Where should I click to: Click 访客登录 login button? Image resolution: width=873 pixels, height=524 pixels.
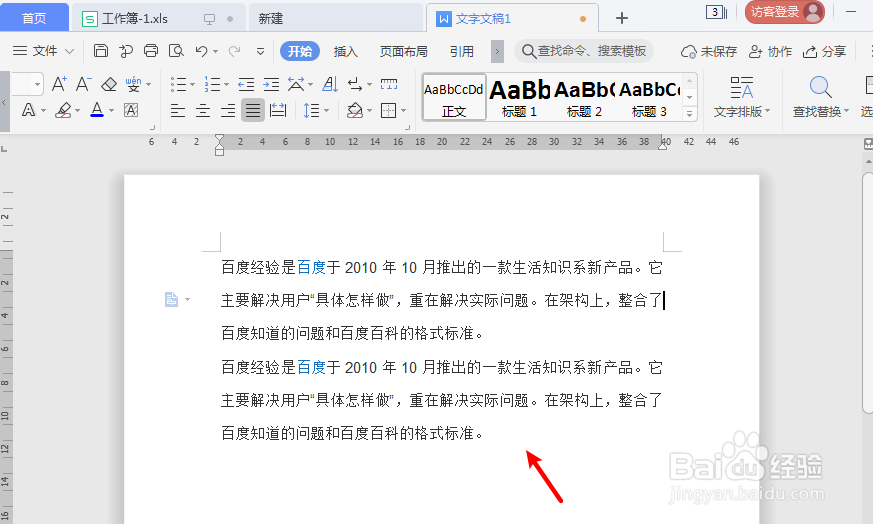point(784,12)
